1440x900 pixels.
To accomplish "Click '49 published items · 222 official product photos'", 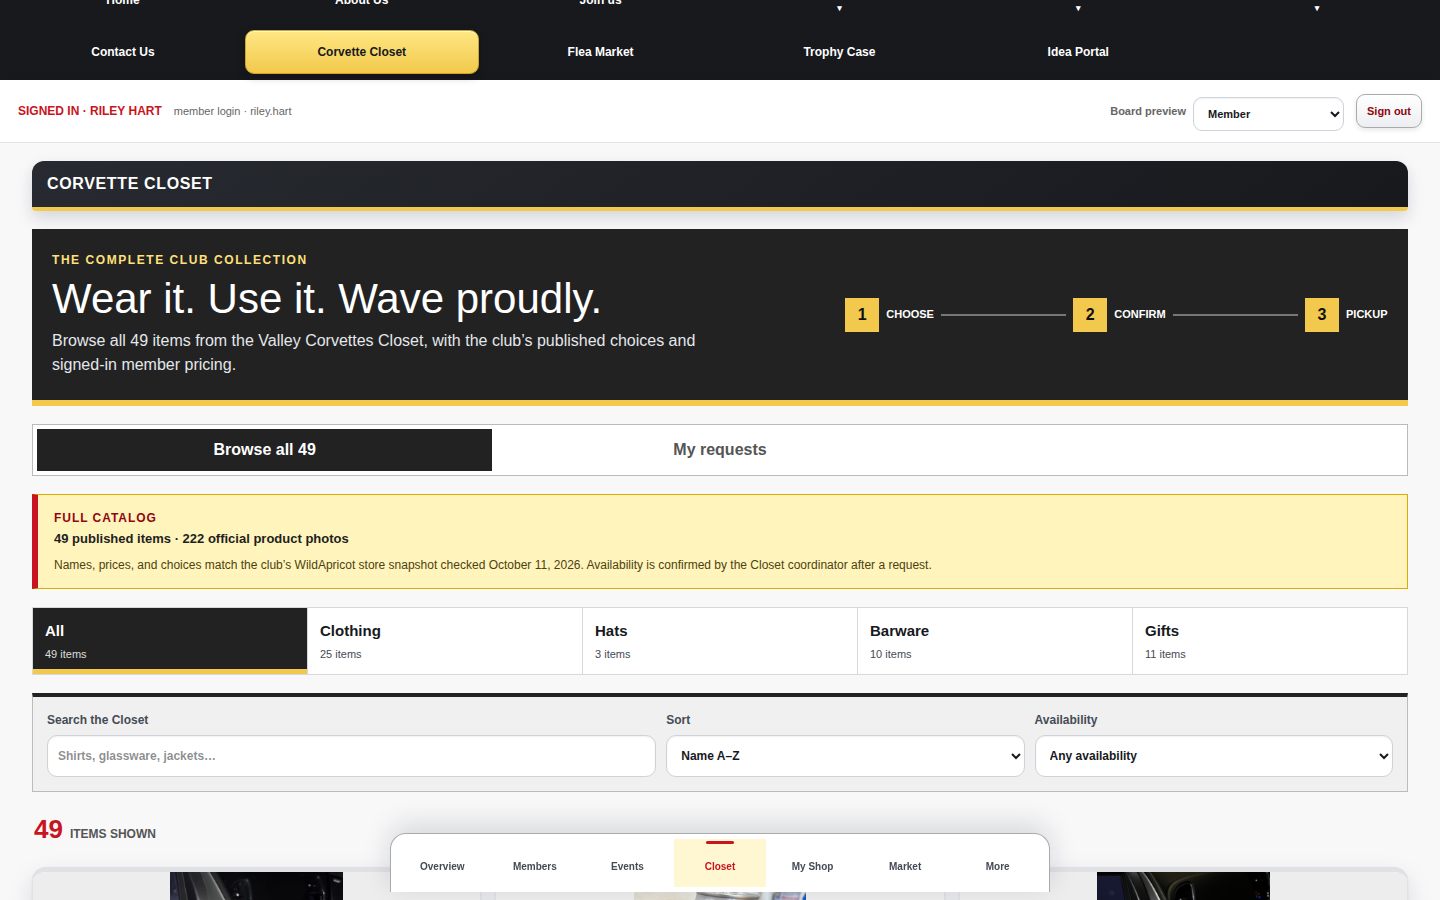I will (201, 539).
